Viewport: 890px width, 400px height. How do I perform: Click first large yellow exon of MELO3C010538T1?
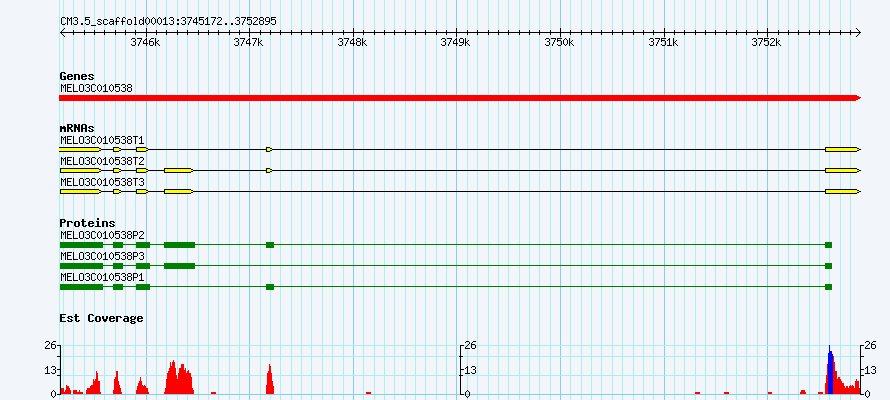point(81,149)
